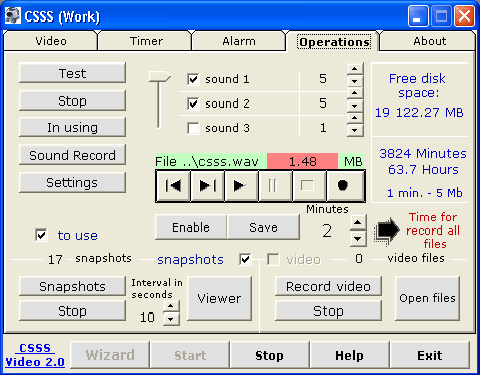480x375 pixels.
Task: Increase sound 1 value with up arrow
Action: pyautogui.click(x=355, y=69)
